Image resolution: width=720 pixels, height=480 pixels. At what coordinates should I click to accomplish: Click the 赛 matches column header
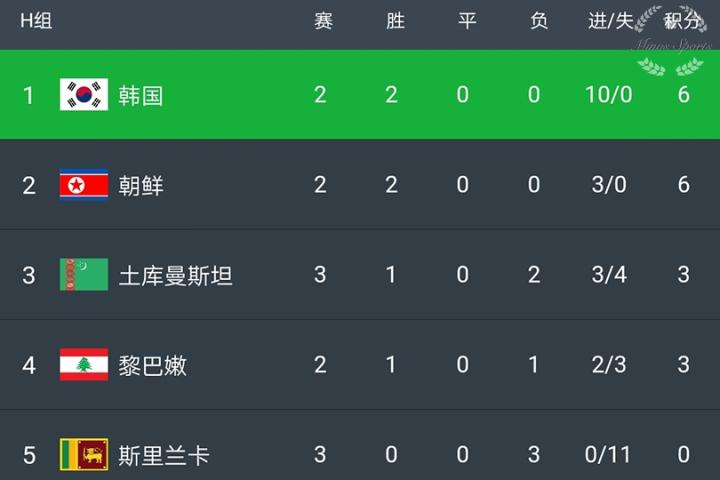pos(323,22)
